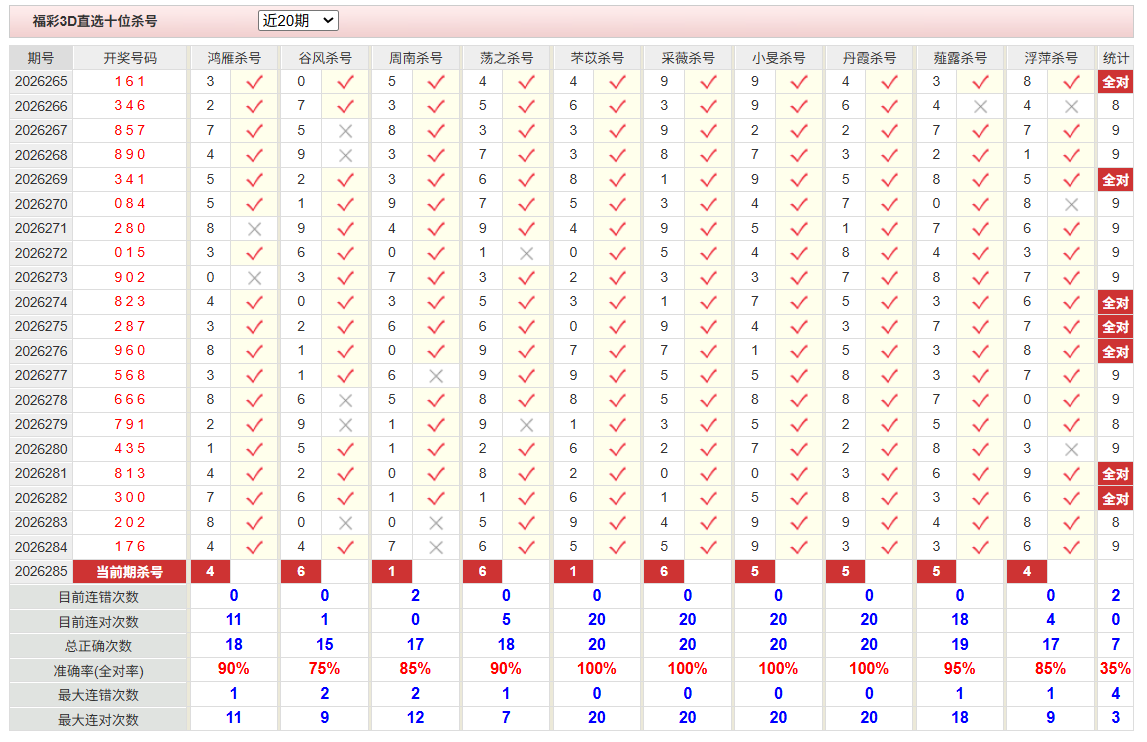Click the gray X mark in row 2026271 鸿雁杀号
1147x742 pixels.
tap(254, 229)
